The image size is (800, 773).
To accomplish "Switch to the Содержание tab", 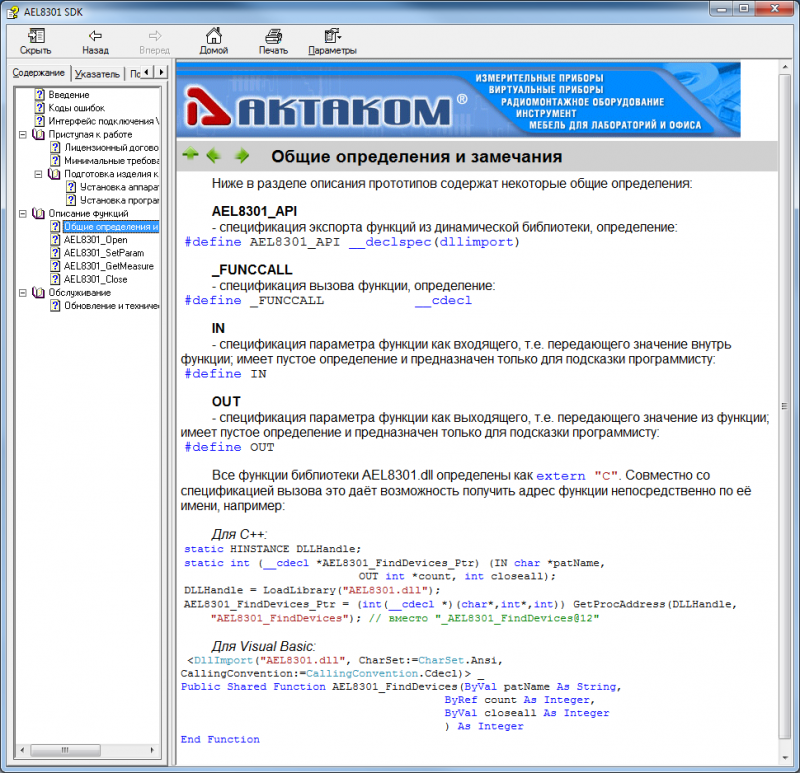I will coord(39,73).
